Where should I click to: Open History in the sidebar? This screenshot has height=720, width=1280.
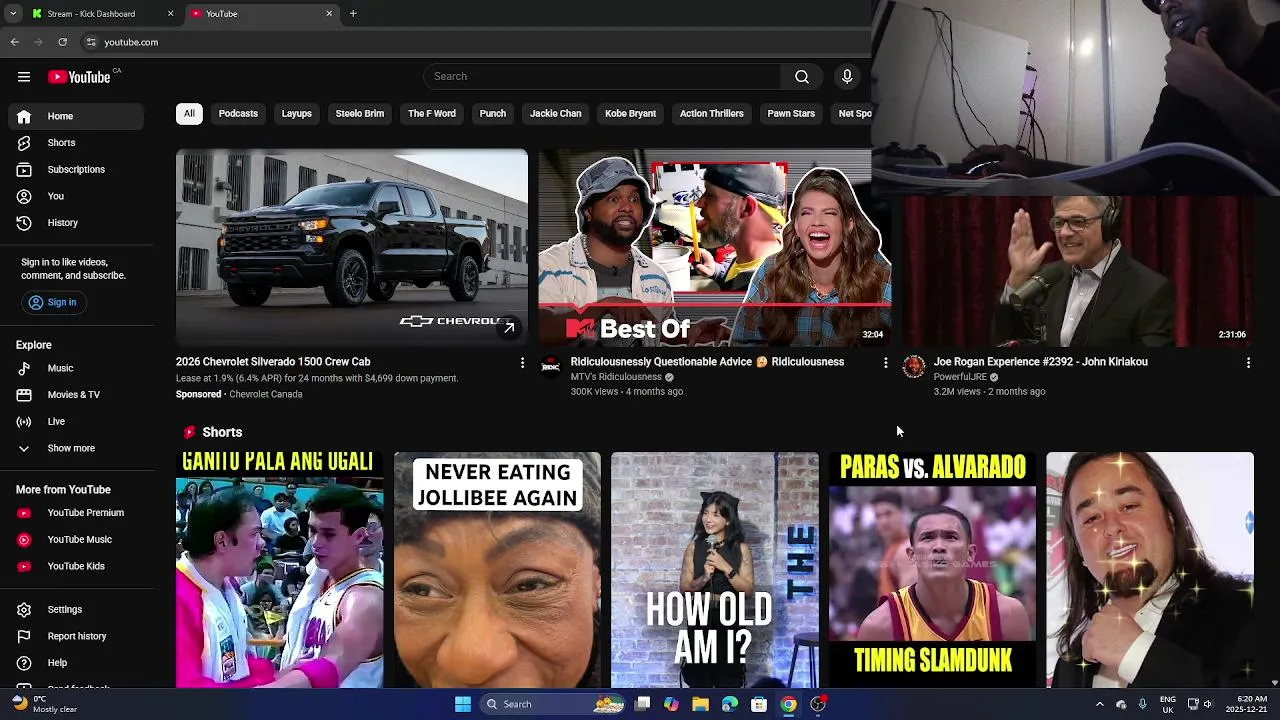[76, 223]
